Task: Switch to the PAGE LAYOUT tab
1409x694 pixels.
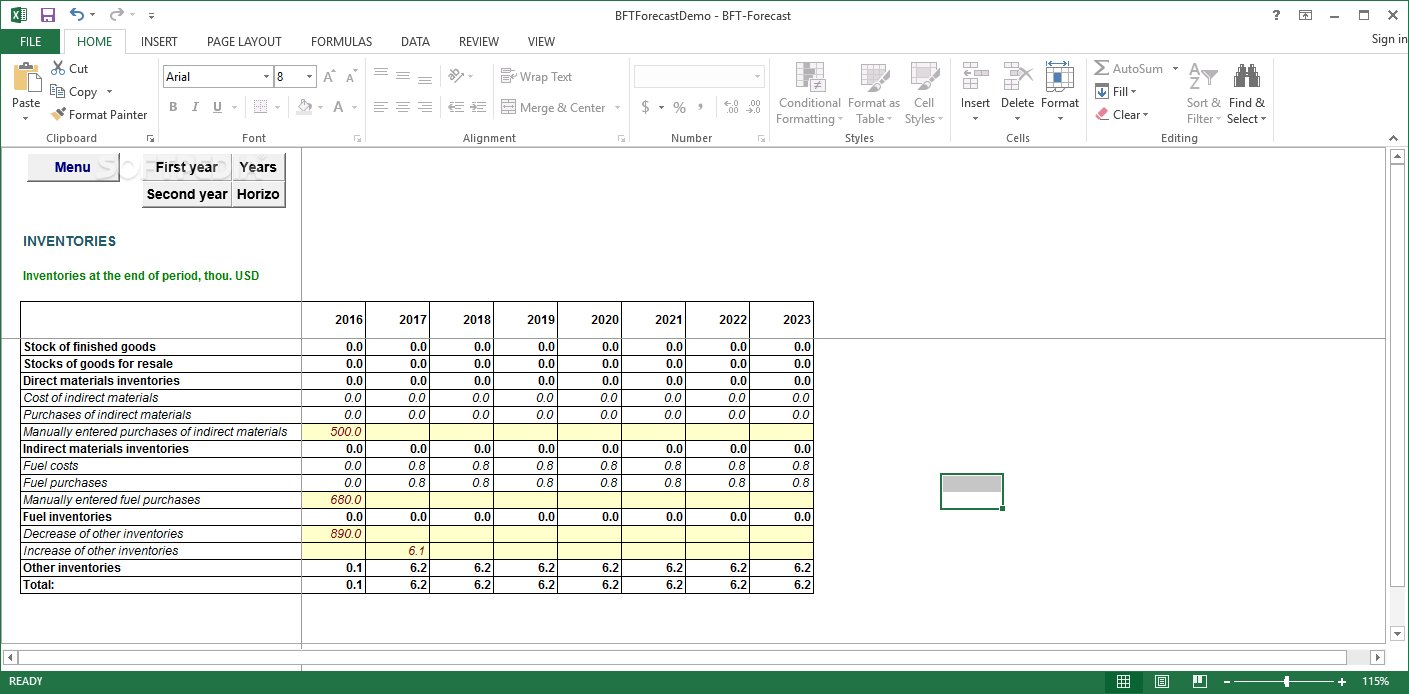Action: pyautogui.click(x=244, y=41)
